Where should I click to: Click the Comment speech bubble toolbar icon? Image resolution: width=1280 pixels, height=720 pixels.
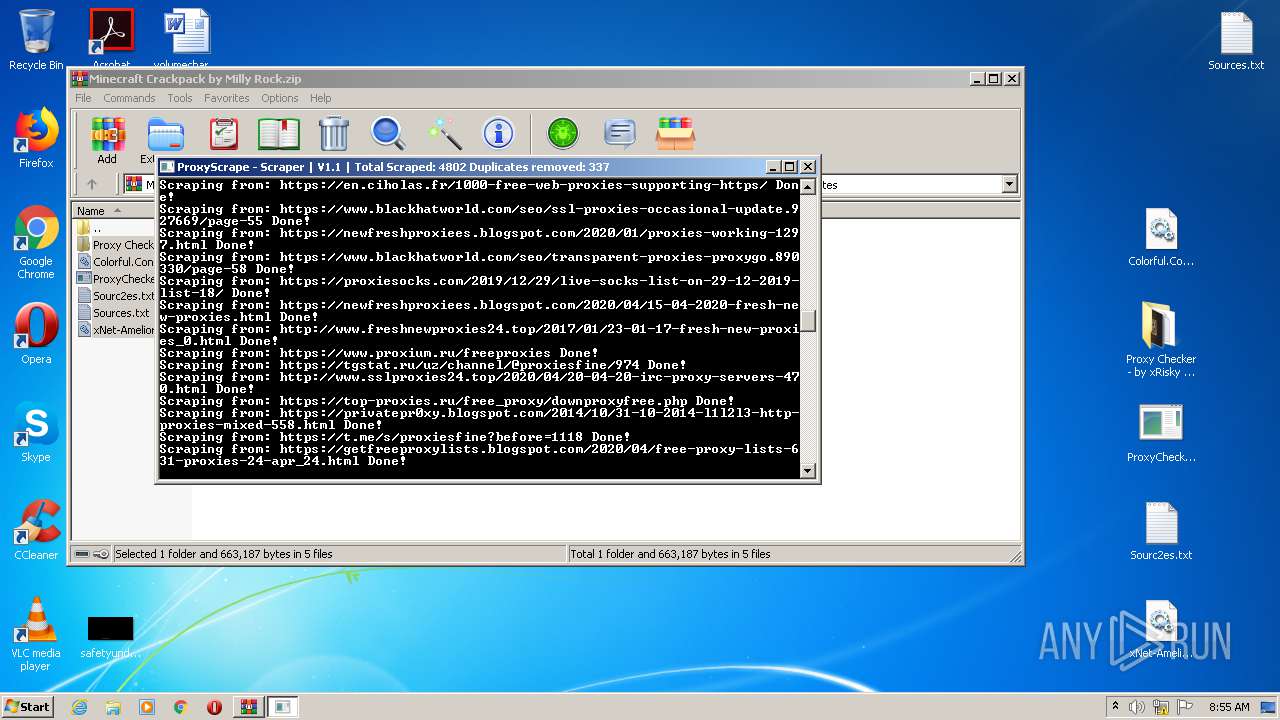620,133
